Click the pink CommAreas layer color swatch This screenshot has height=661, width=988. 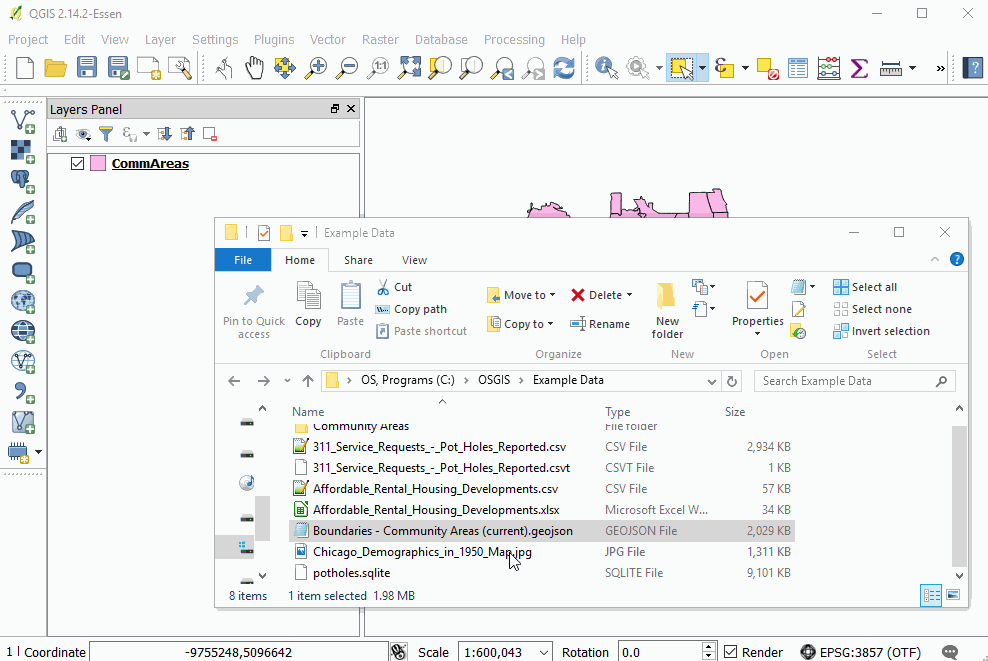[98, 164]
